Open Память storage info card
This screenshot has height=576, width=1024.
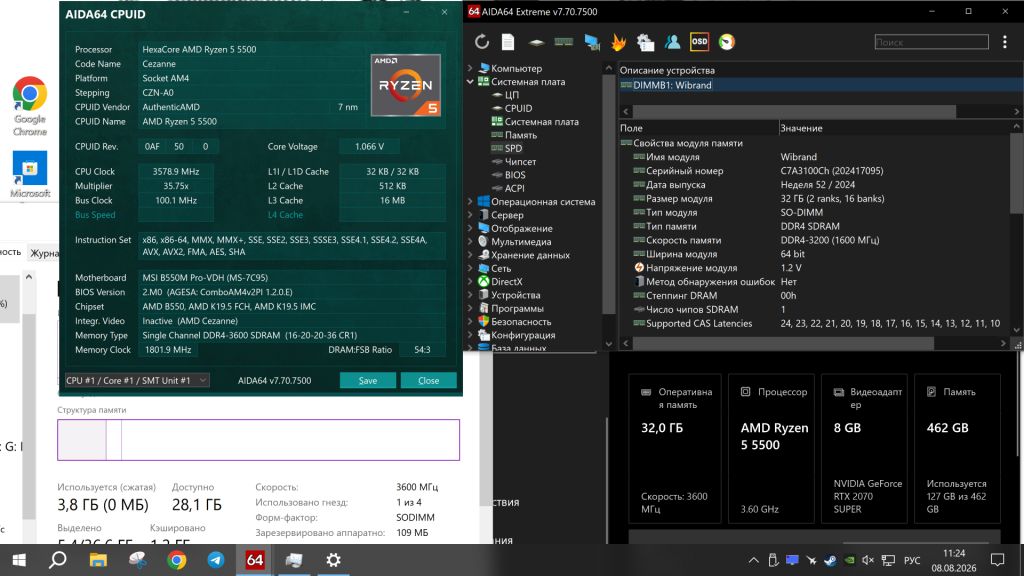point(957,449)
